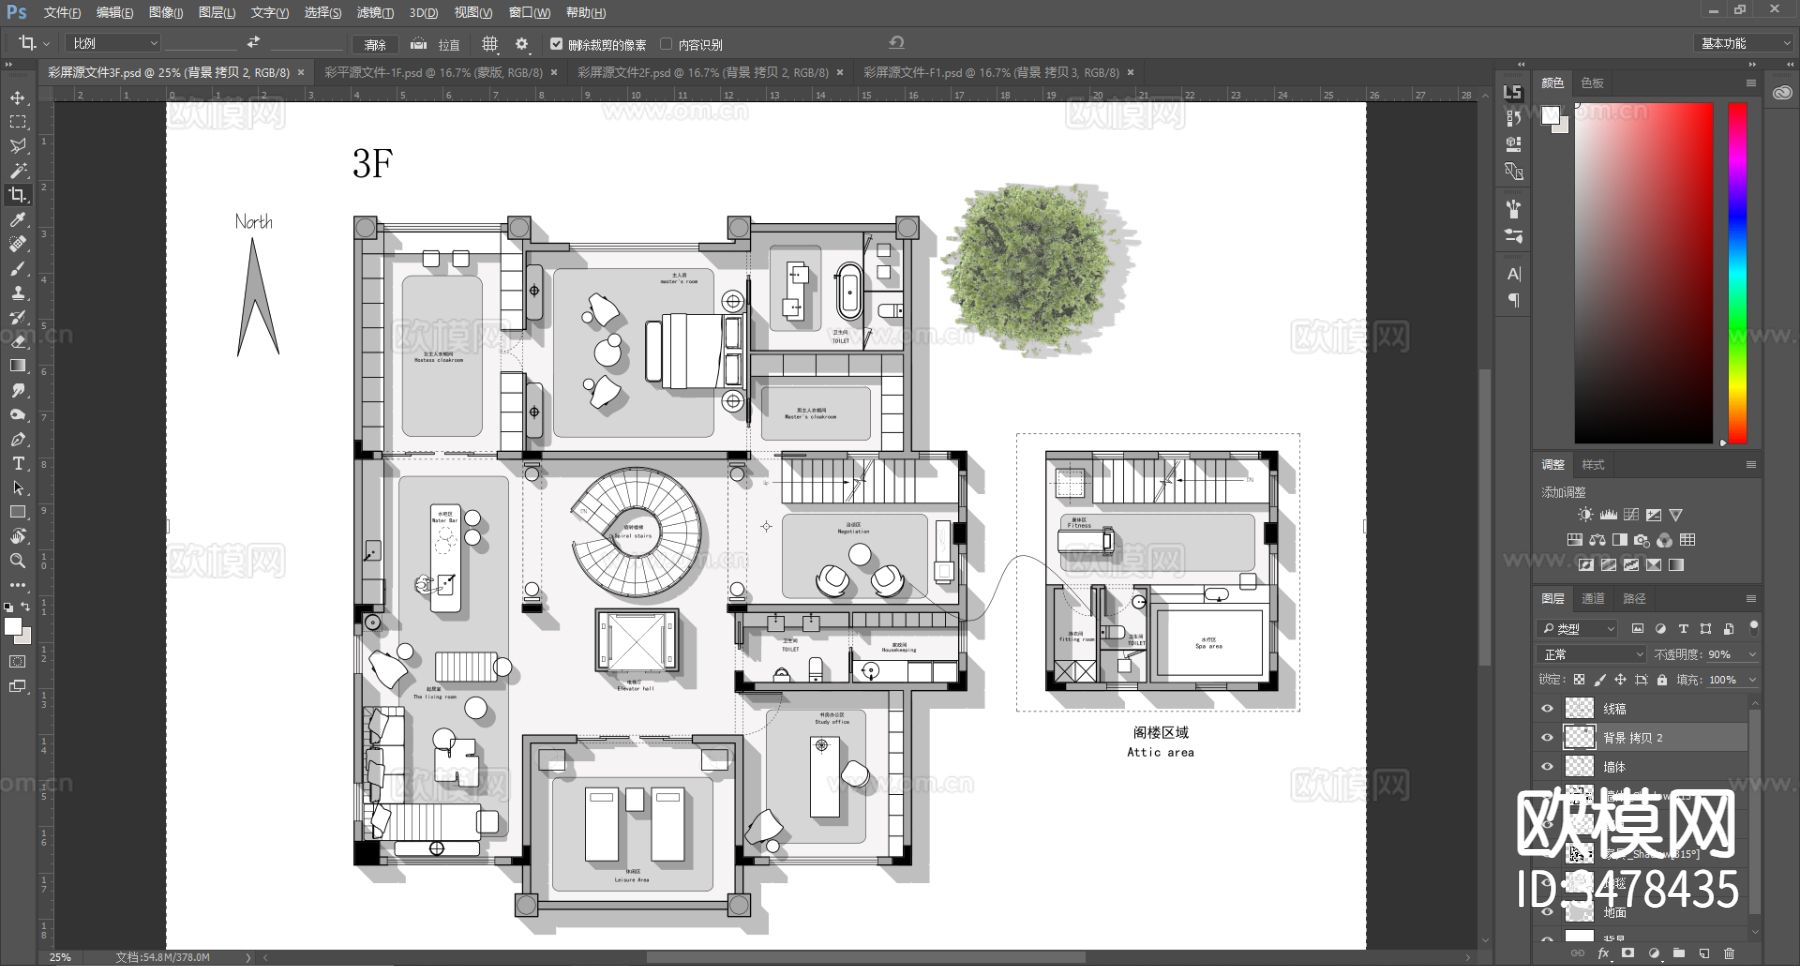The image size is (1800, 966).
Task: Click the fx layer style icon
Action: 1604,953
